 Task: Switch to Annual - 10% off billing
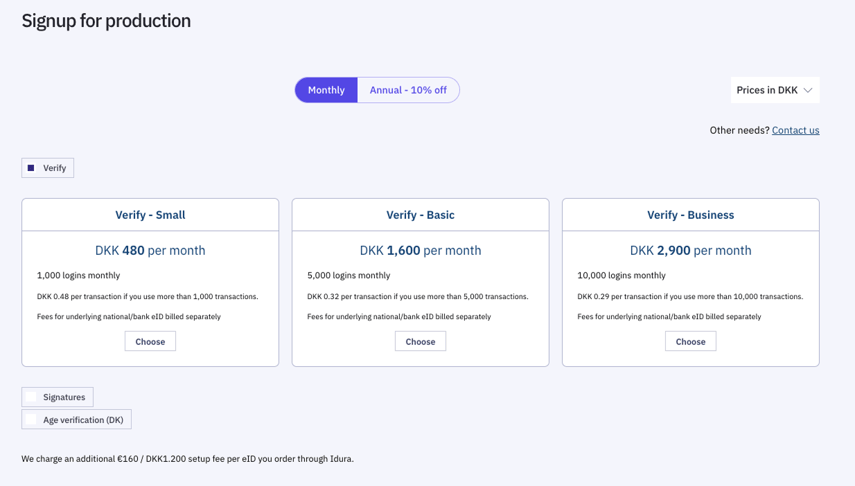pyautogui.click(x=408, y=90)
